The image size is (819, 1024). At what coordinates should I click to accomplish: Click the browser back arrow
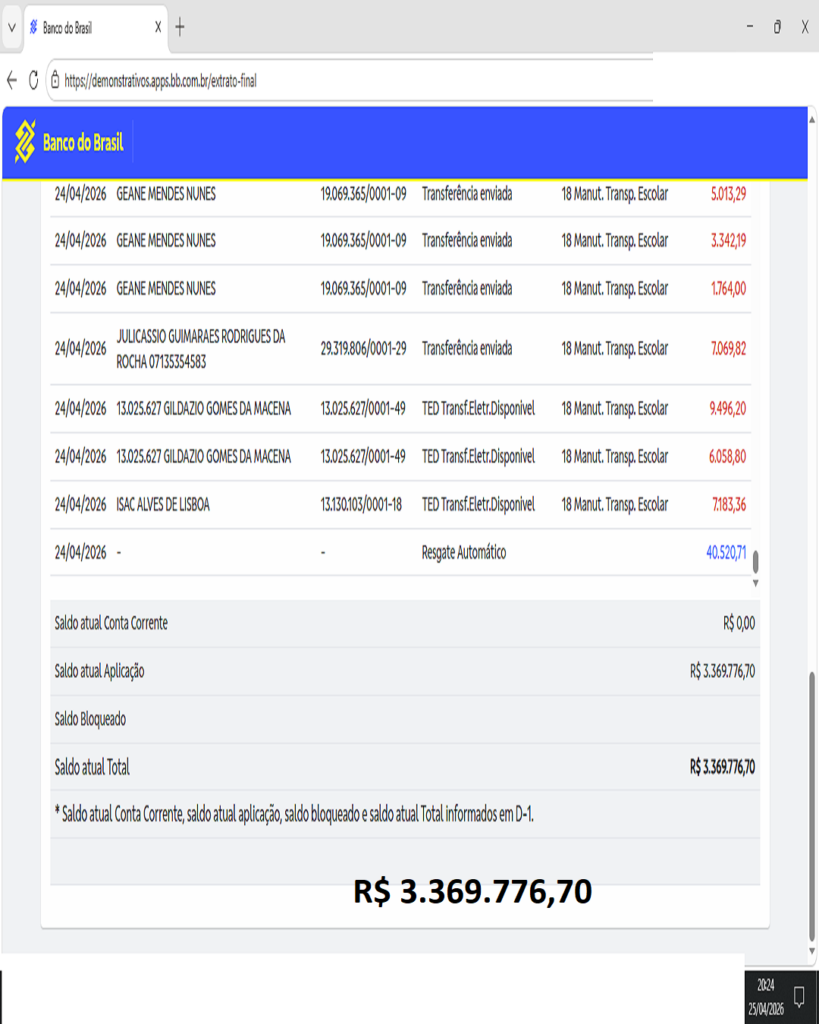[12, 81]
